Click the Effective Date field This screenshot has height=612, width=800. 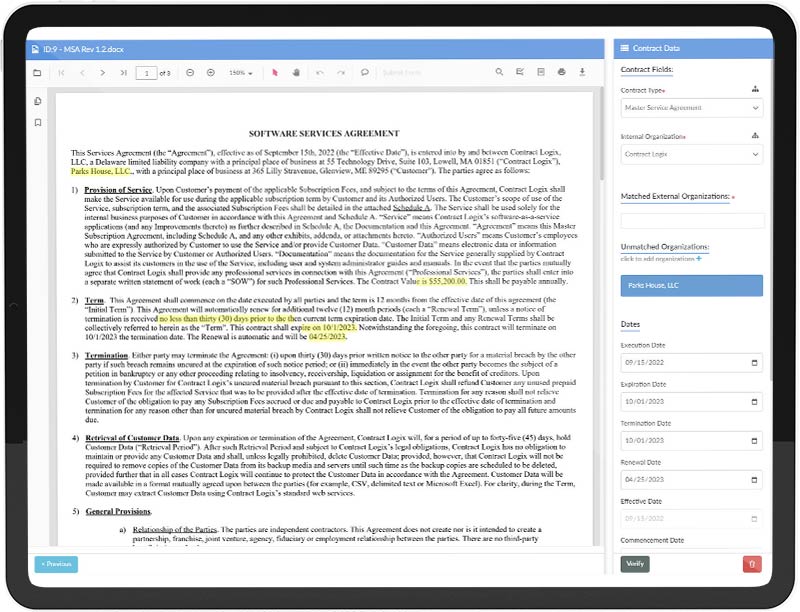[691, 519]
